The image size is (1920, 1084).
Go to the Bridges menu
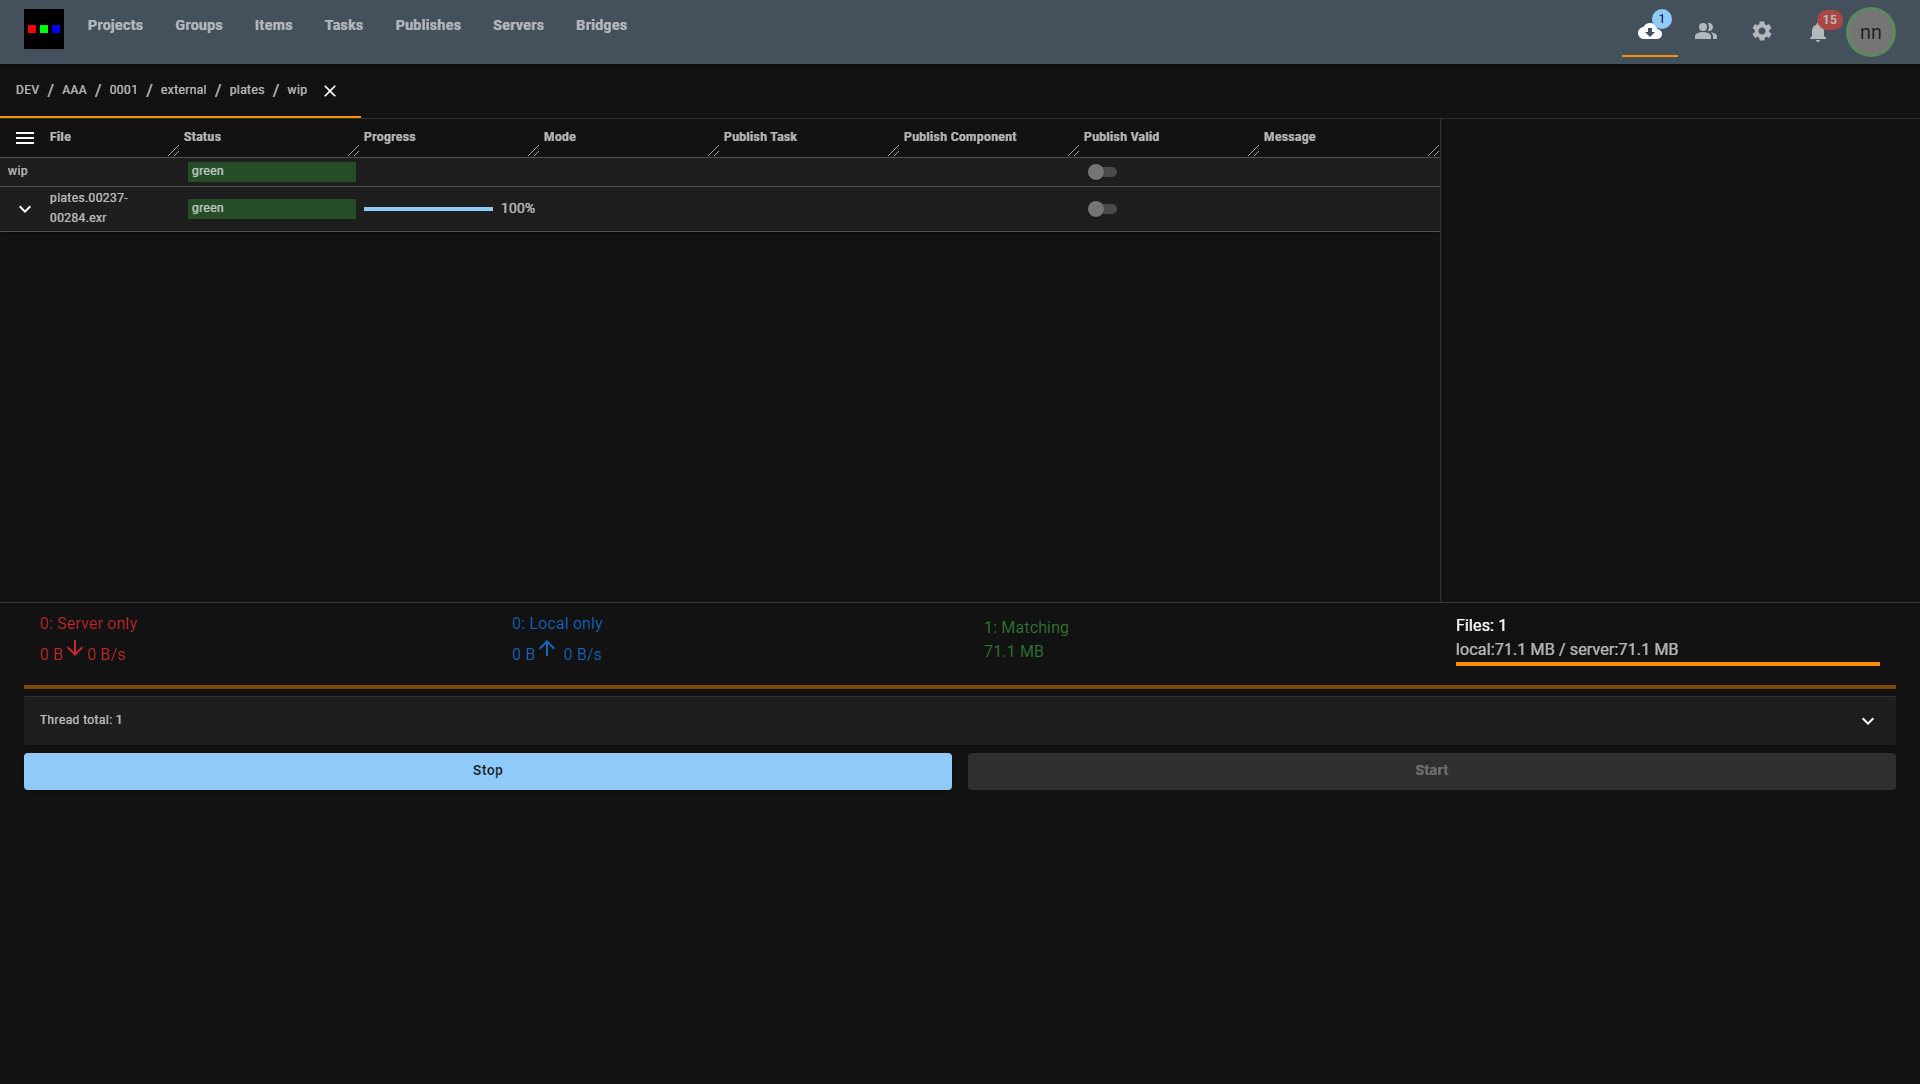(601, 25)
